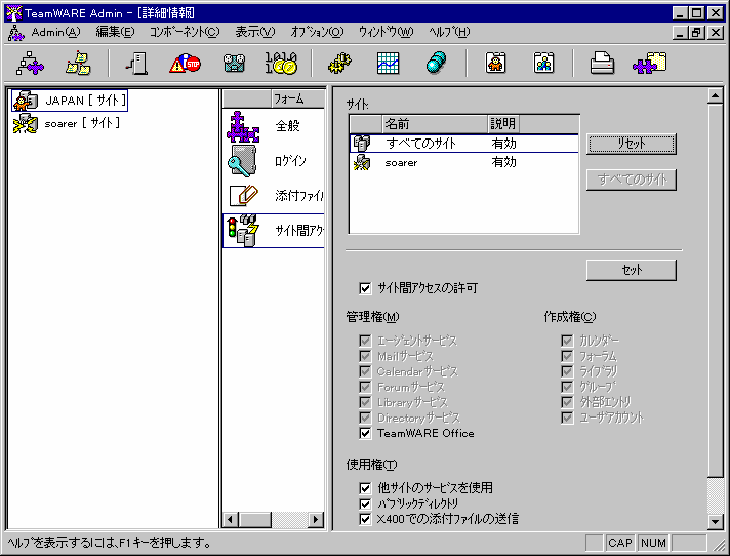Image resolution: width=730 pixels, height=556 pixels.
Task: Click the セット button
Action: click(631, 270)
